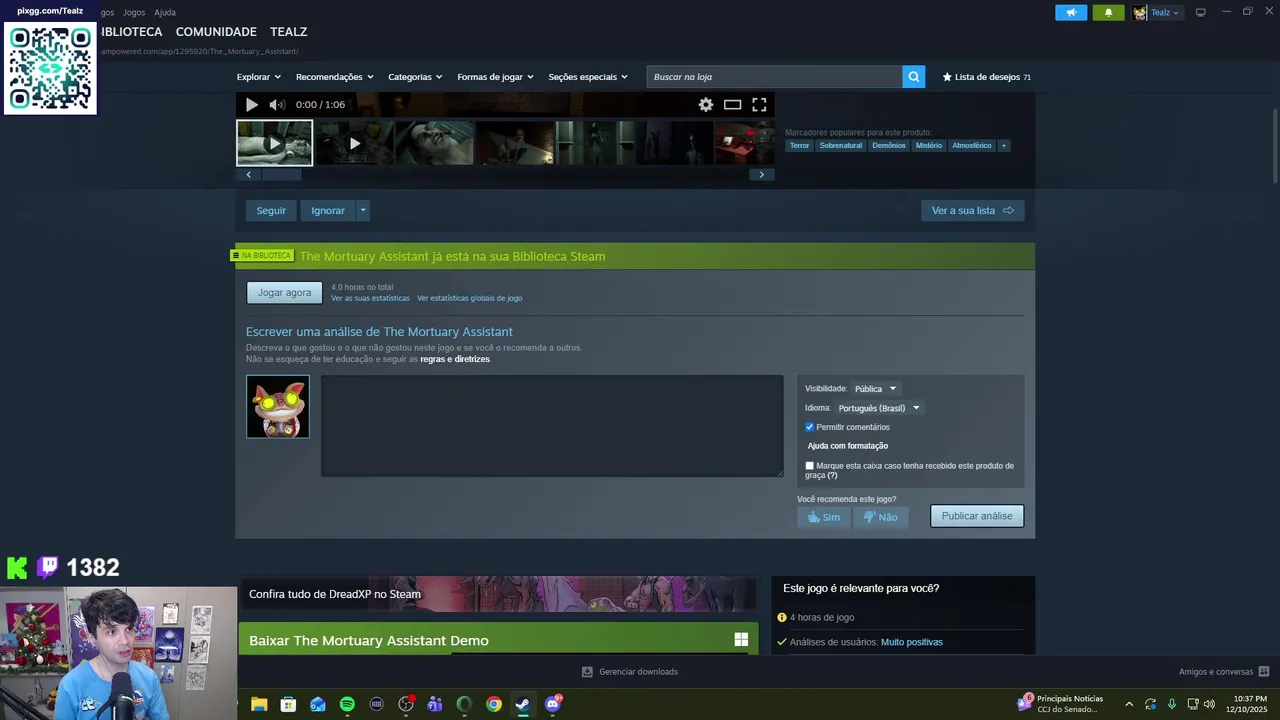Image resolution: width=1280 pixels, height=720 pixels.
Task: Open regras e diretrizes link
Action: point(455,359)
